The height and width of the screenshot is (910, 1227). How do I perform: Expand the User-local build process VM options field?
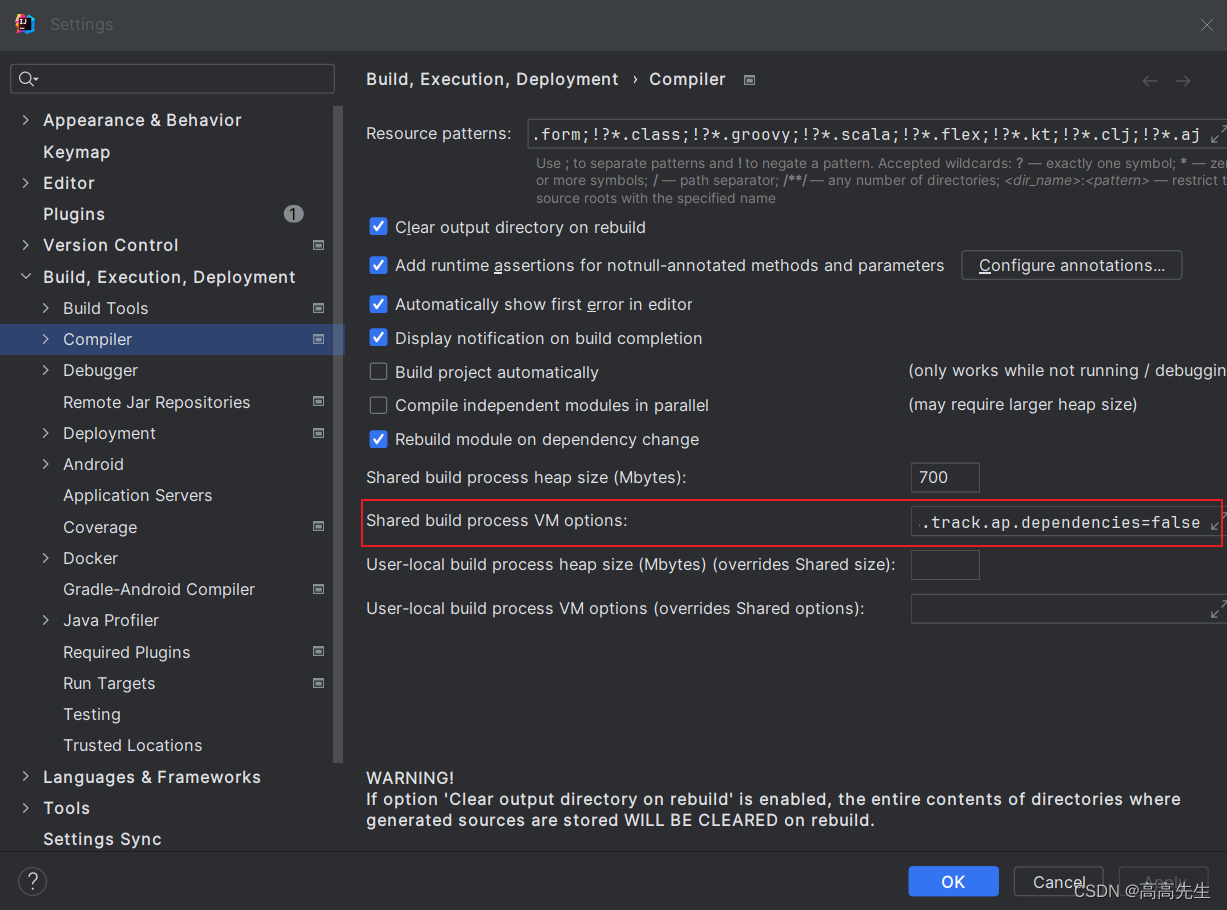click(1218, 608)
